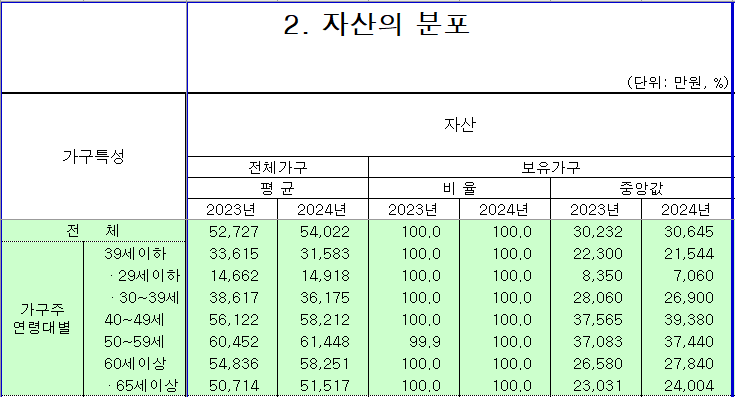Click '2024년' header under 비 율
The width and height of the screenshot is (735, 397).
pyautogui.click(x=505, y=209)
